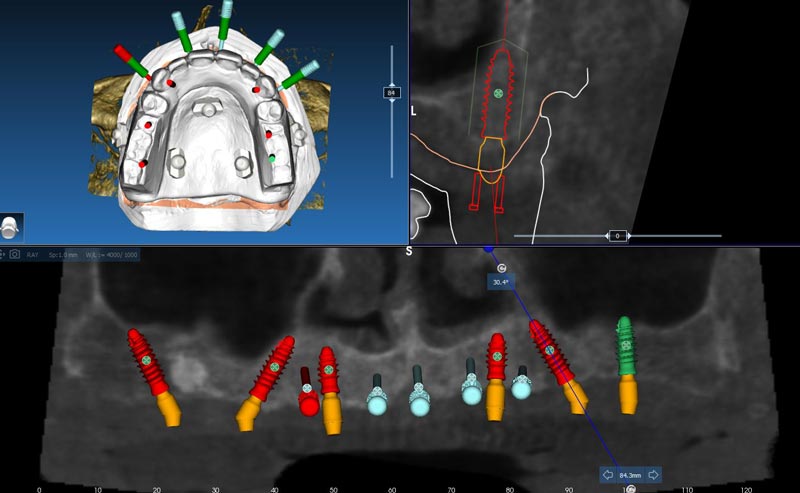
Task: Click the rotation handle above the 30.4° label
Action: 500,268
